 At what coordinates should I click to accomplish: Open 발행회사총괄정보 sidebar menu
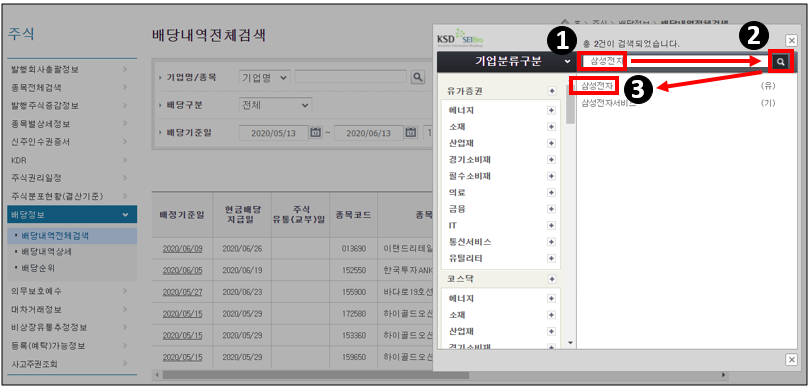coord(72,69)
